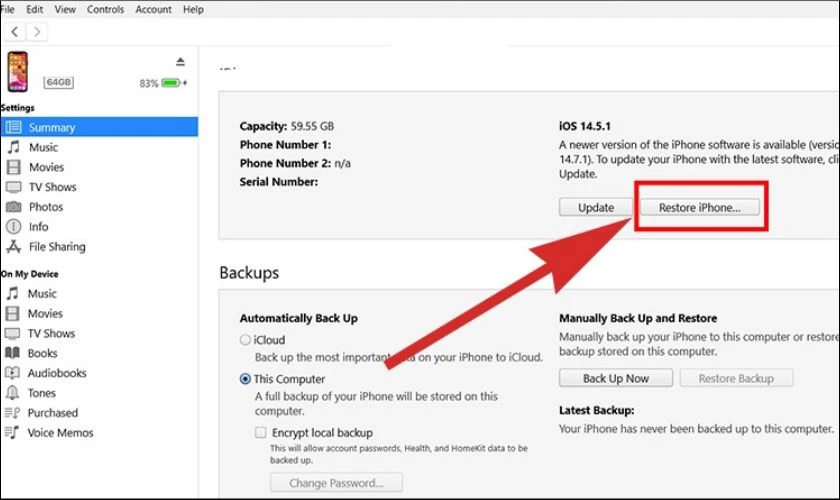Screen dimensions: 840x500
Task: Click the Change Password... button
Action: coord(336,483)
